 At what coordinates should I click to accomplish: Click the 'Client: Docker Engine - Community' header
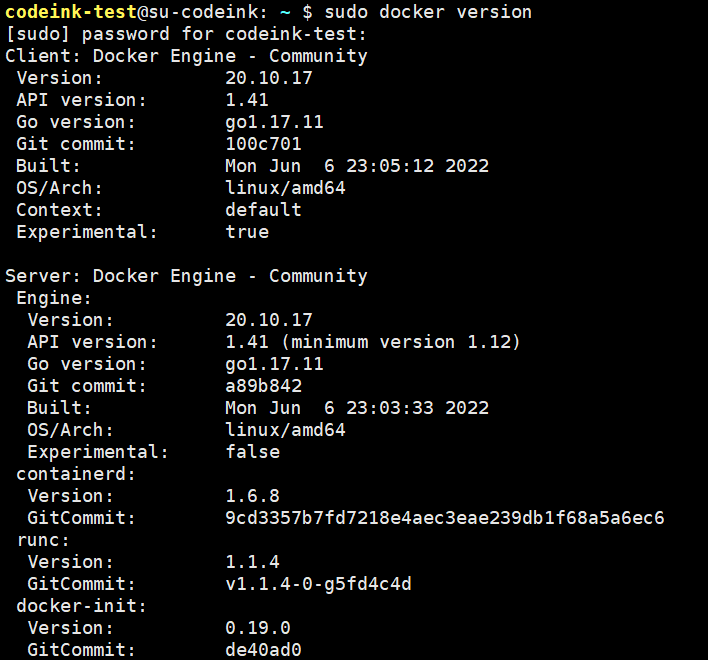[x=186, y=56]
